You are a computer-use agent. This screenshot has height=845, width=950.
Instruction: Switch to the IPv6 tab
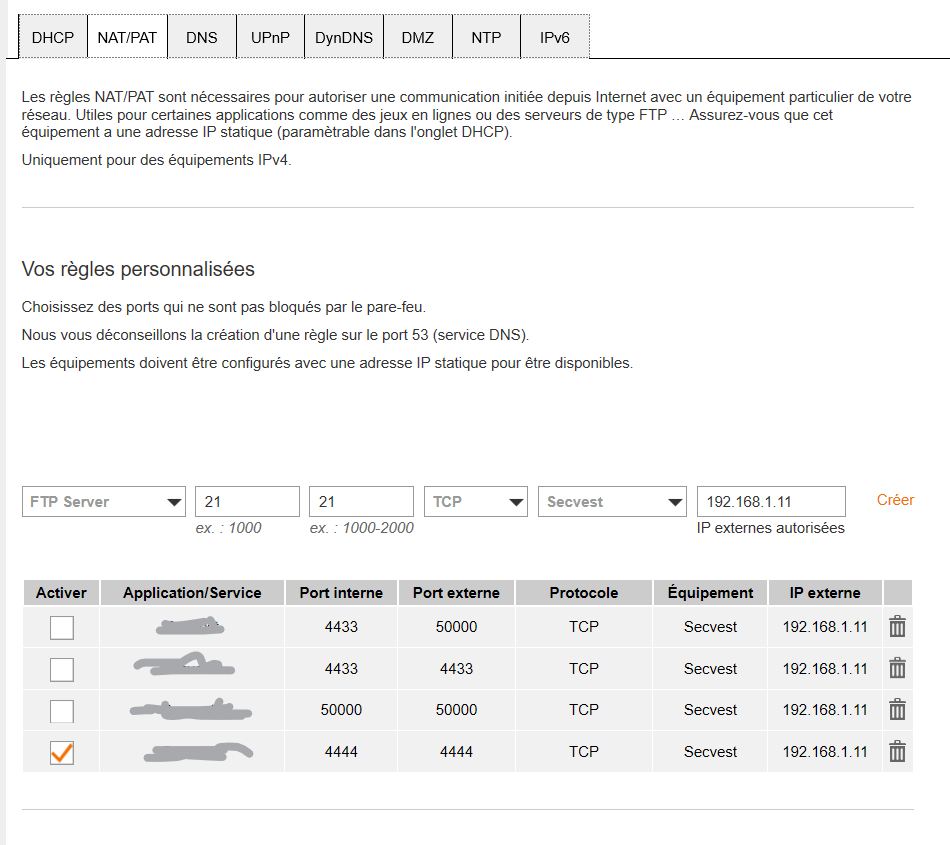[555, 38]
